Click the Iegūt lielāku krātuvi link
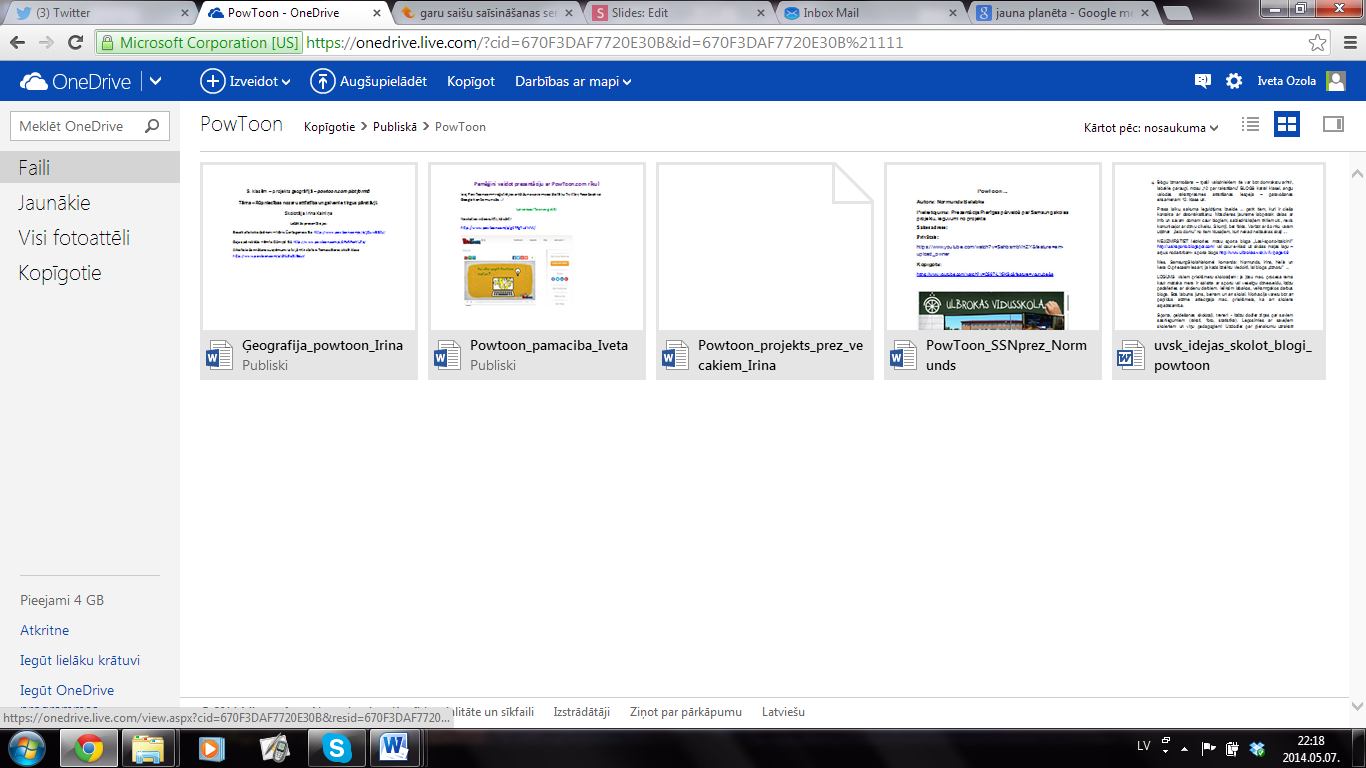The width and height of the screenshot is (1366, 768). [80, 660]
